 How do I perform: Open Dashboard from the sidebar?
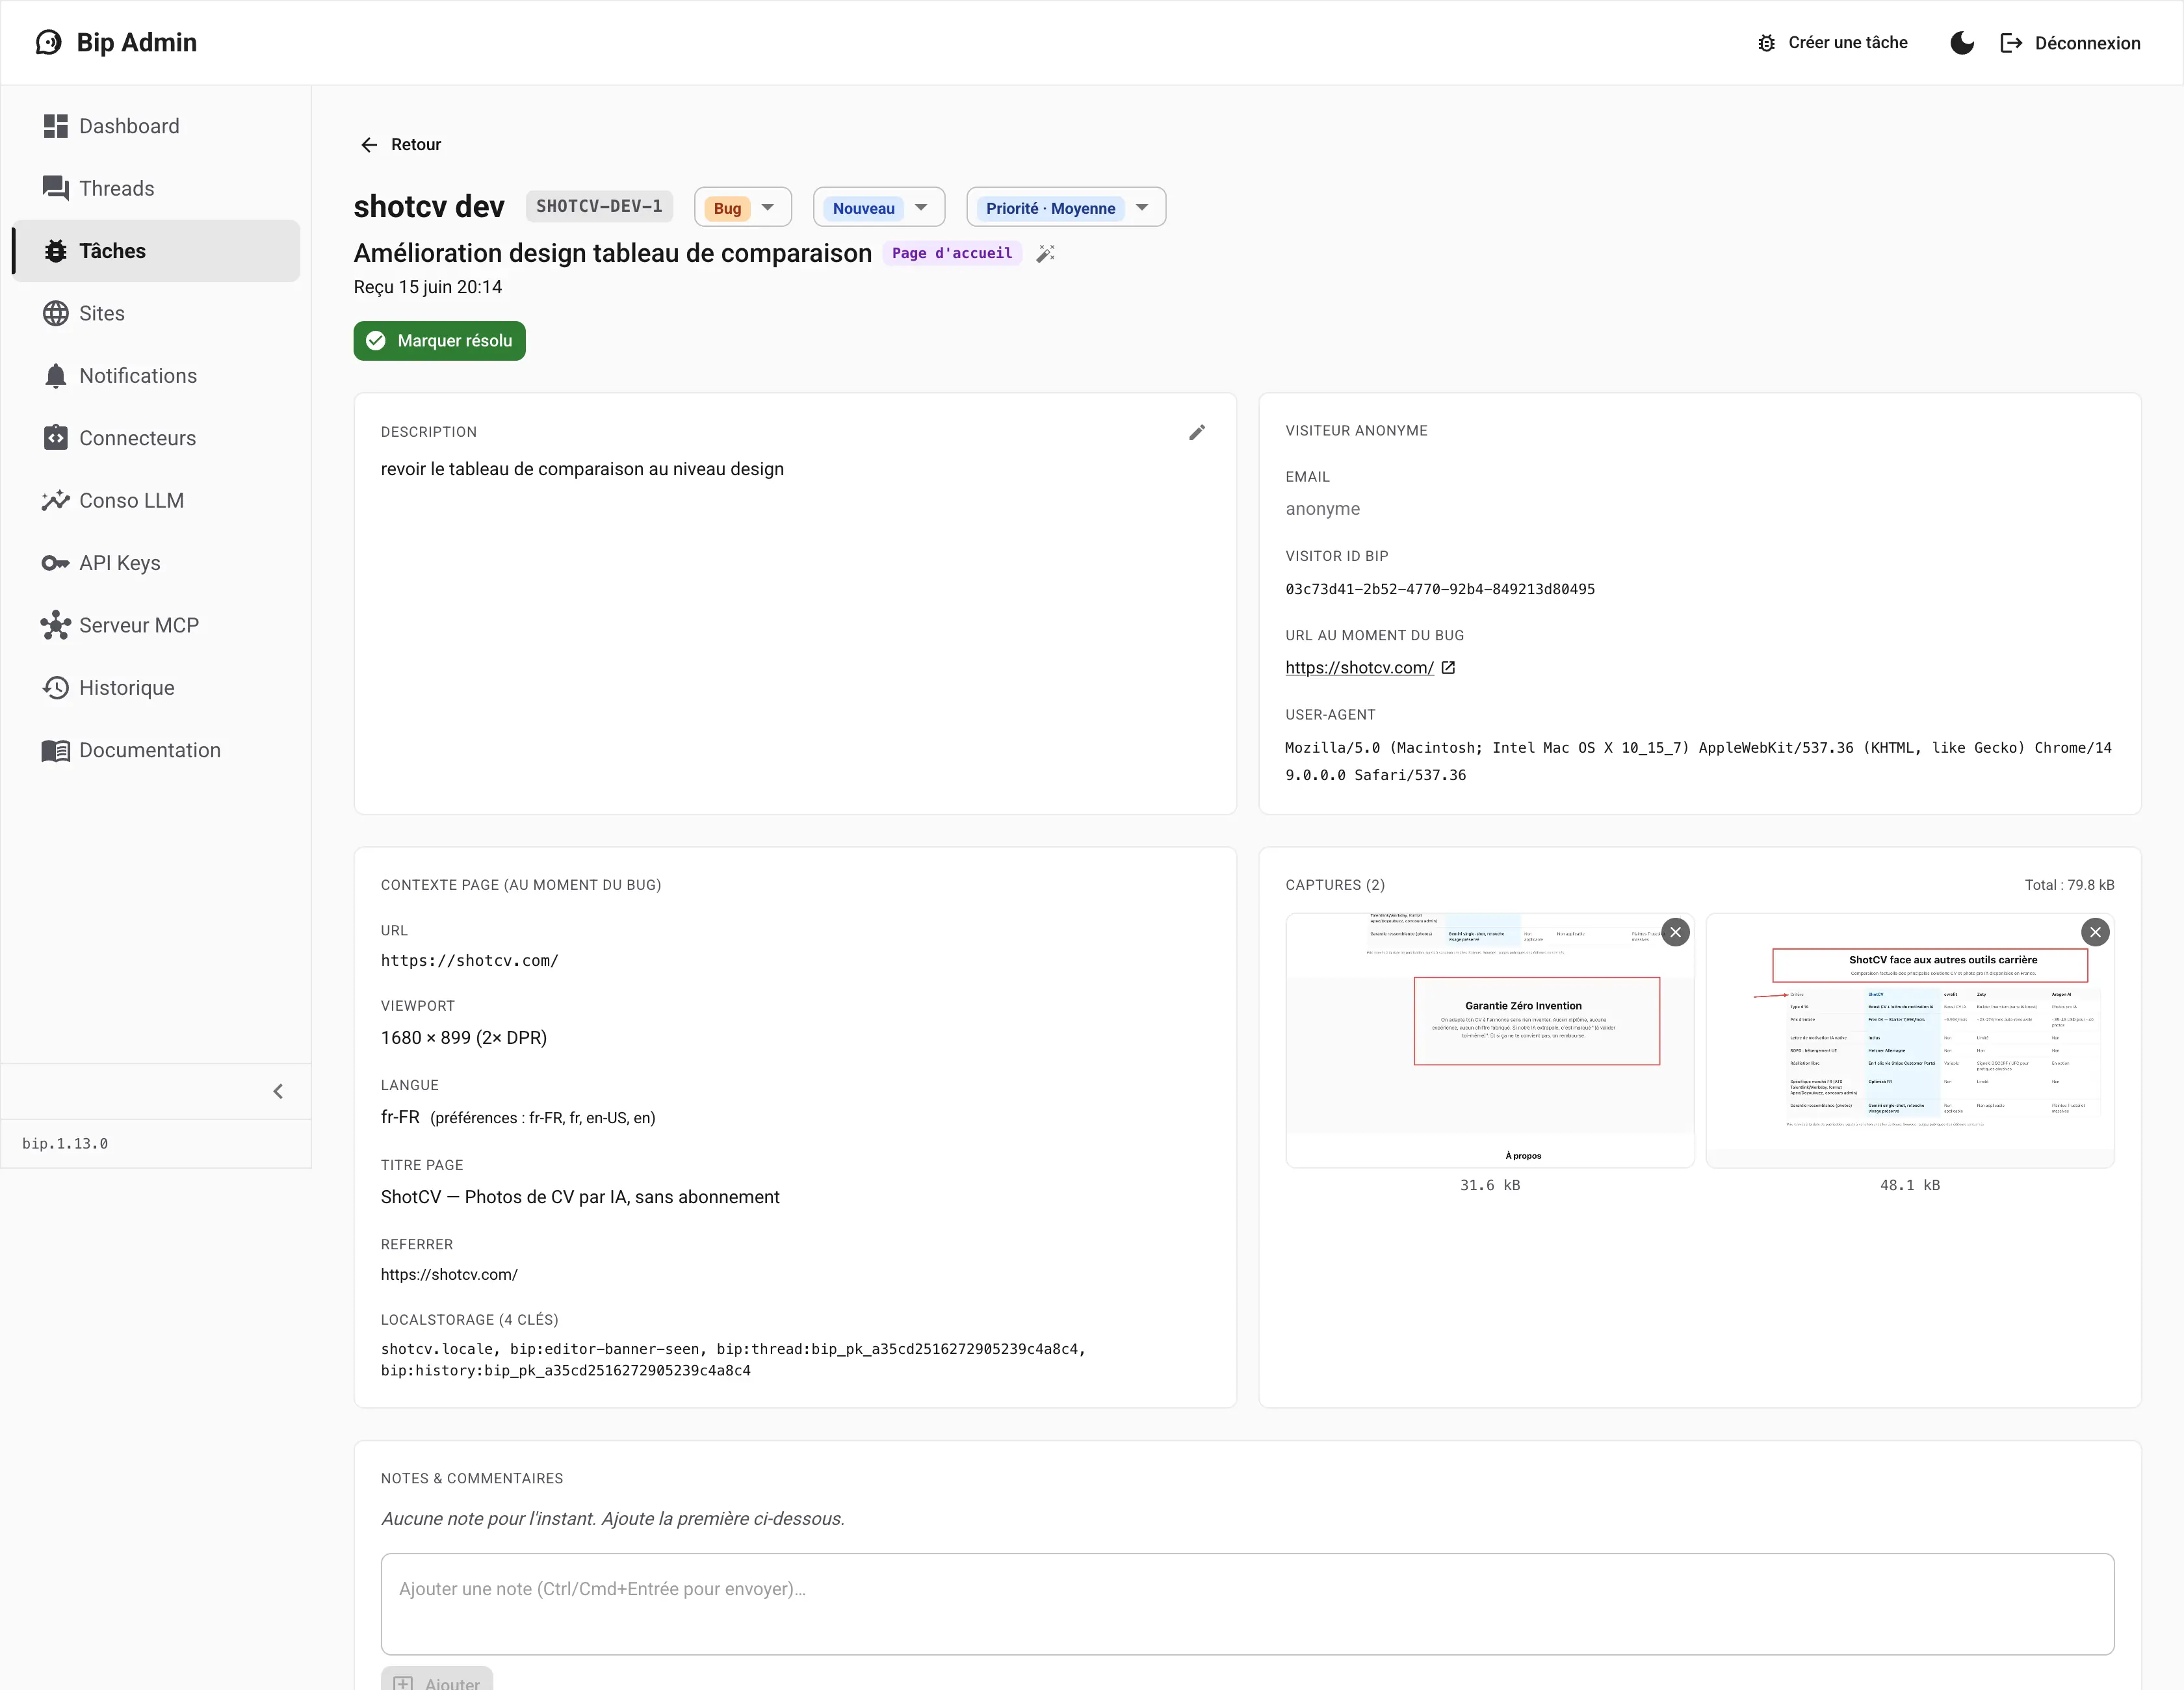click(x=156, y=126)
